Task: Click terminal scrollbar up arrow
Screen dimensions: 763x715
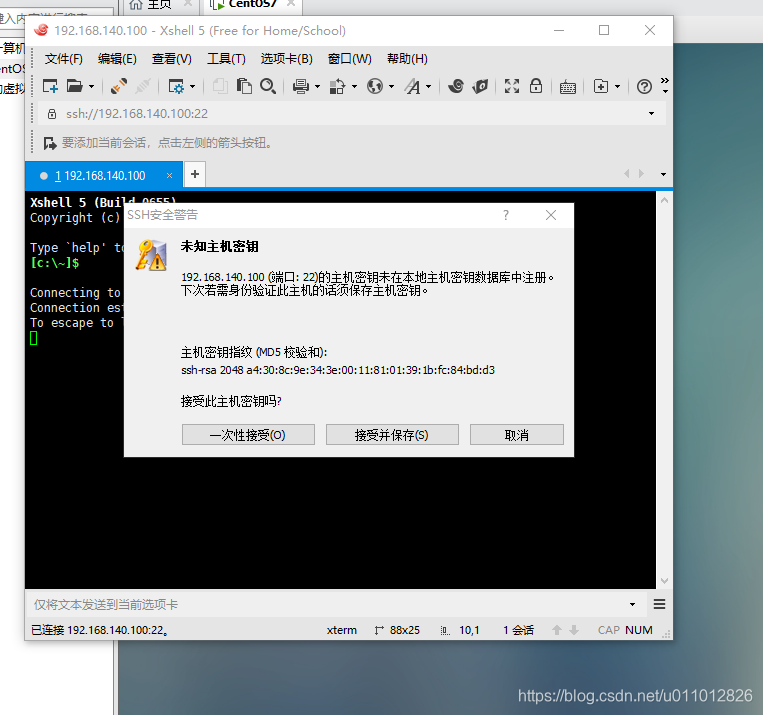Action: 664,200
